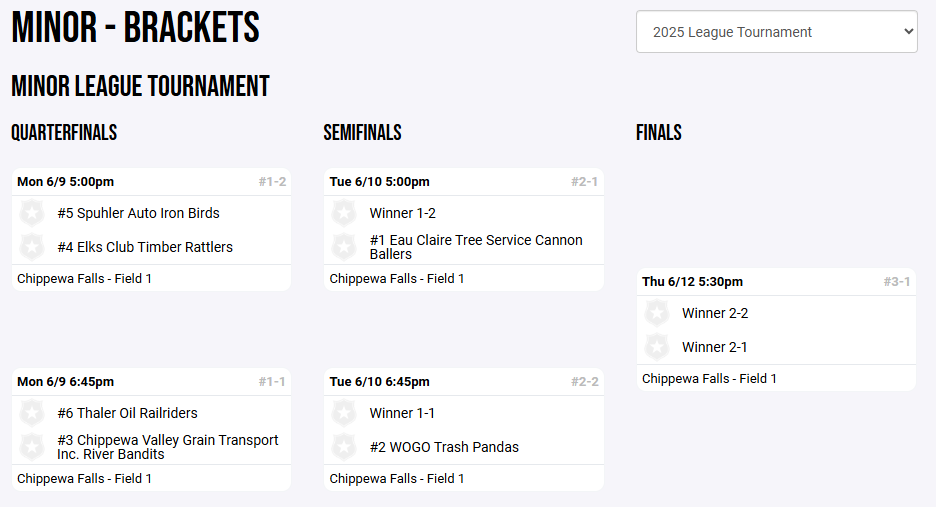Select #6 Thaler Oil Railriders team name

(x=127, y=413)
